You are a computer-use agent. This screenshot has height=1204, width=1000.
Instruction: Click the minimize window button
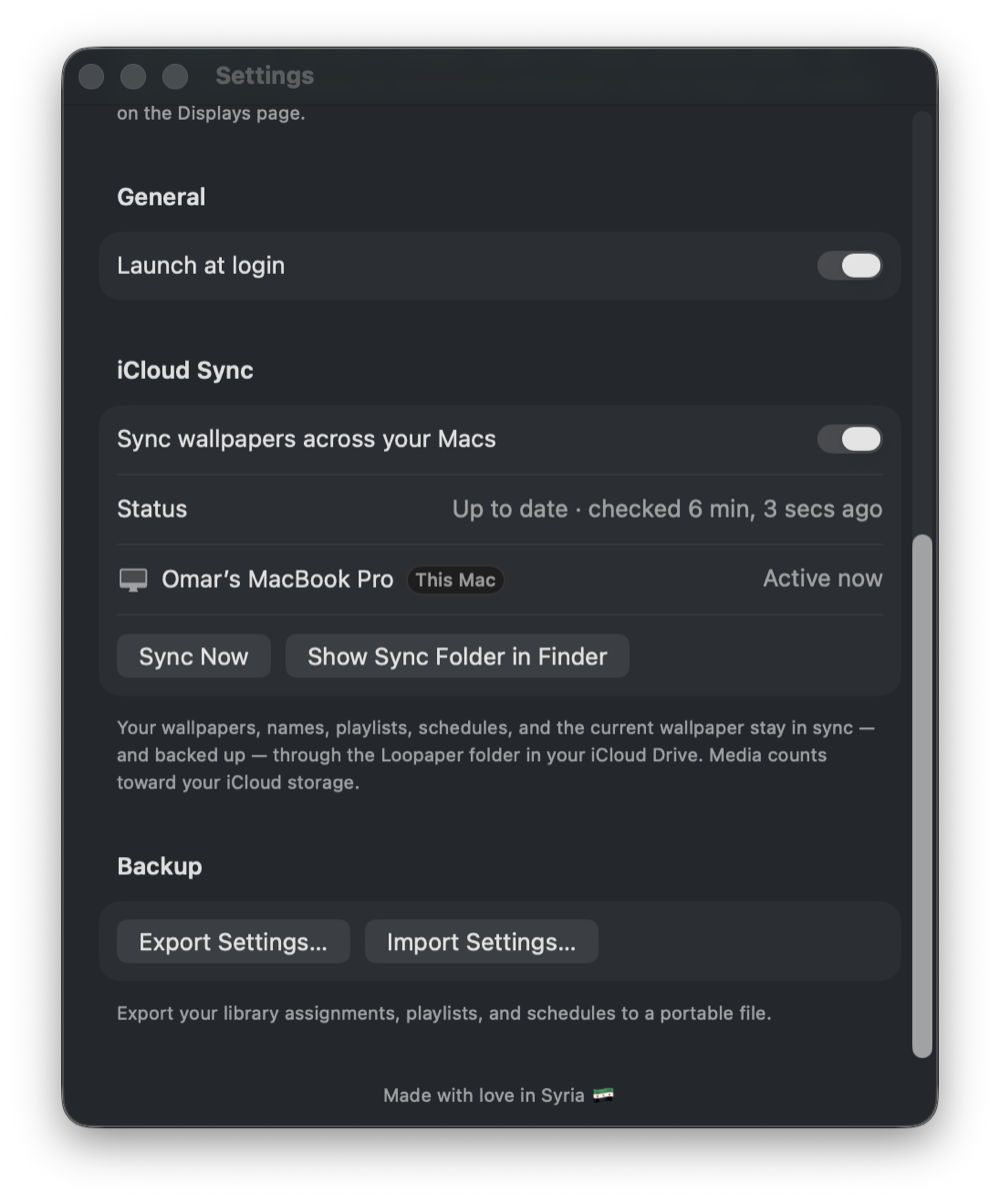pos(133,76)
